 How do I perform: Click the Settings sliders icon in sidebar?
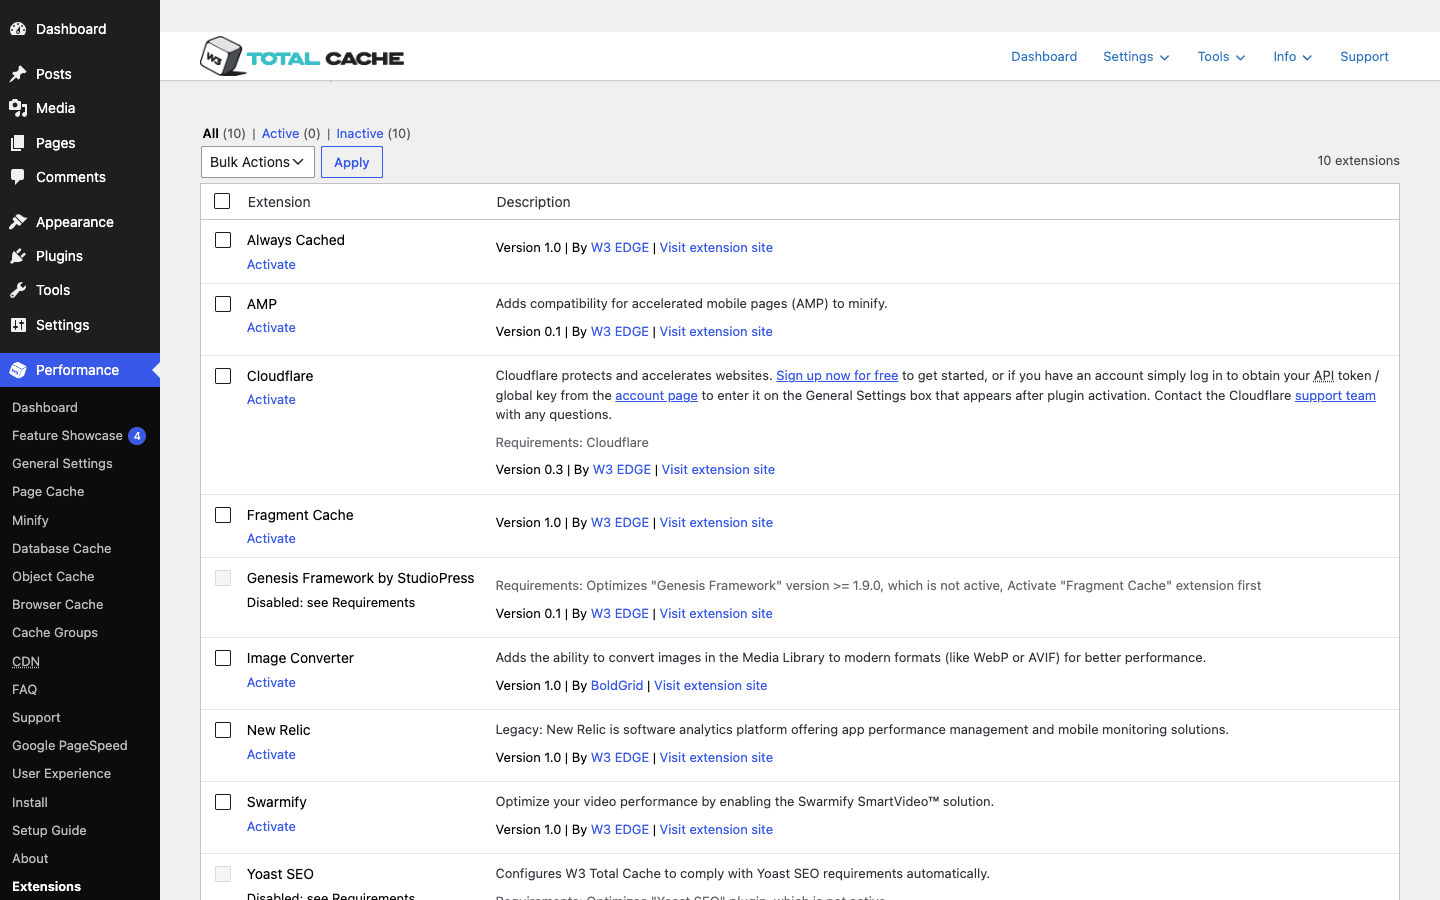coord(18,325)
